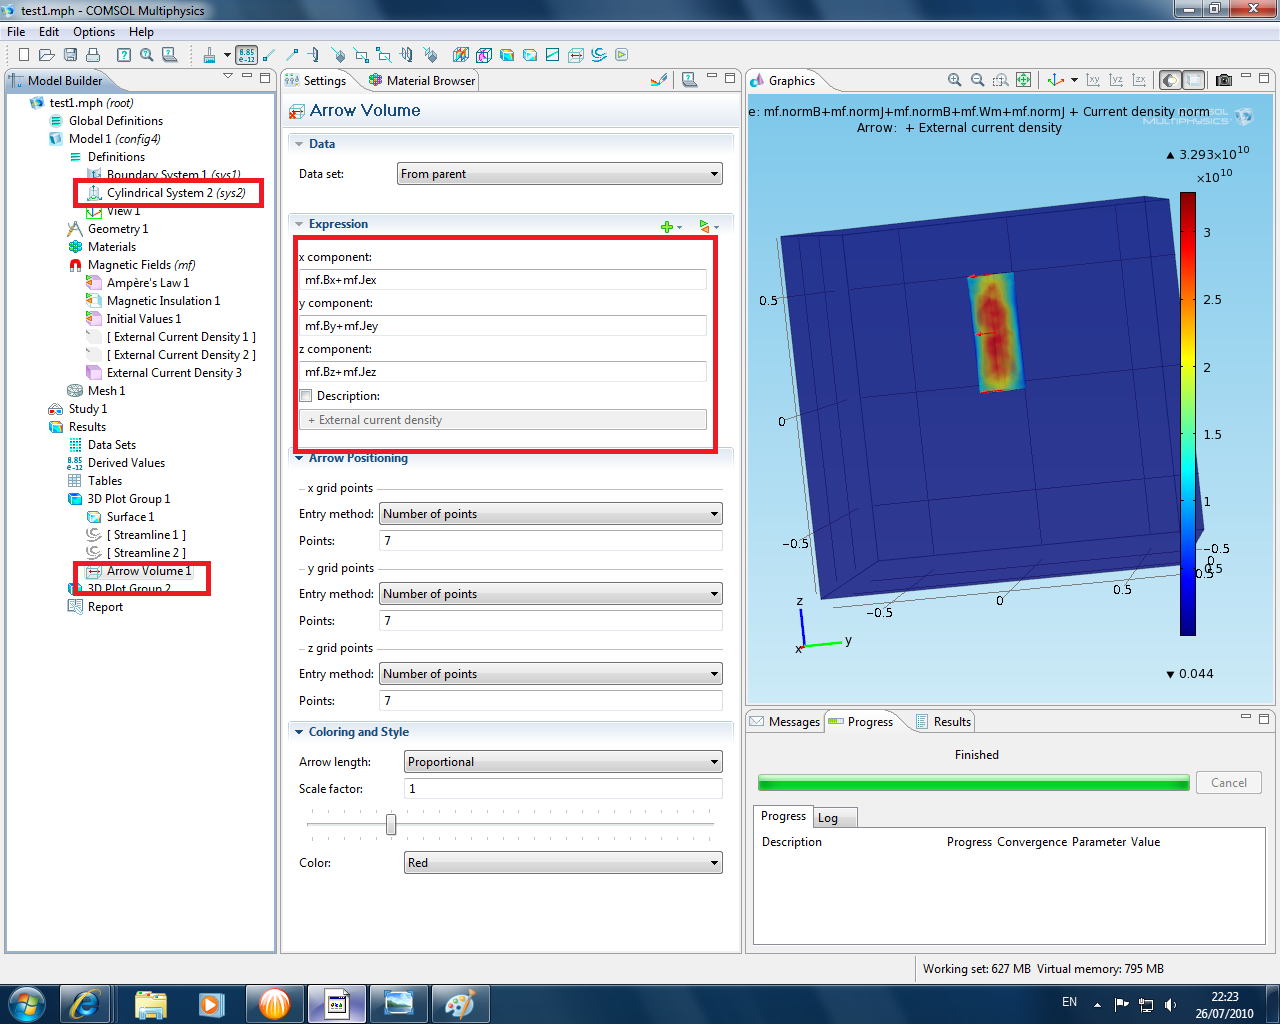Open Internet Explorer from the taskbar
The height and width of the screenshot is (1024, 1280).
[85, 1004]
